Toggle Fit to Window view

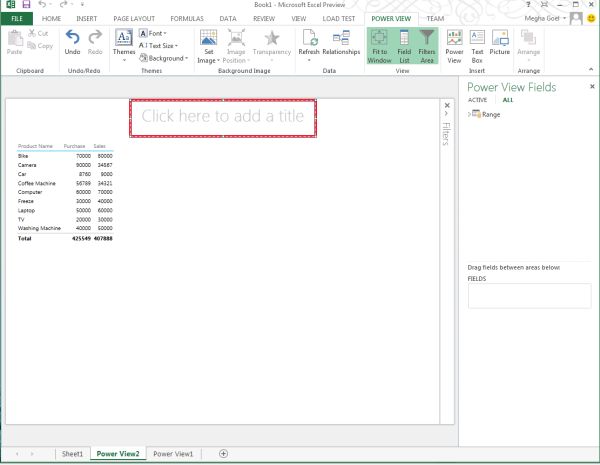pyautogui.click(x=379, y=46)
